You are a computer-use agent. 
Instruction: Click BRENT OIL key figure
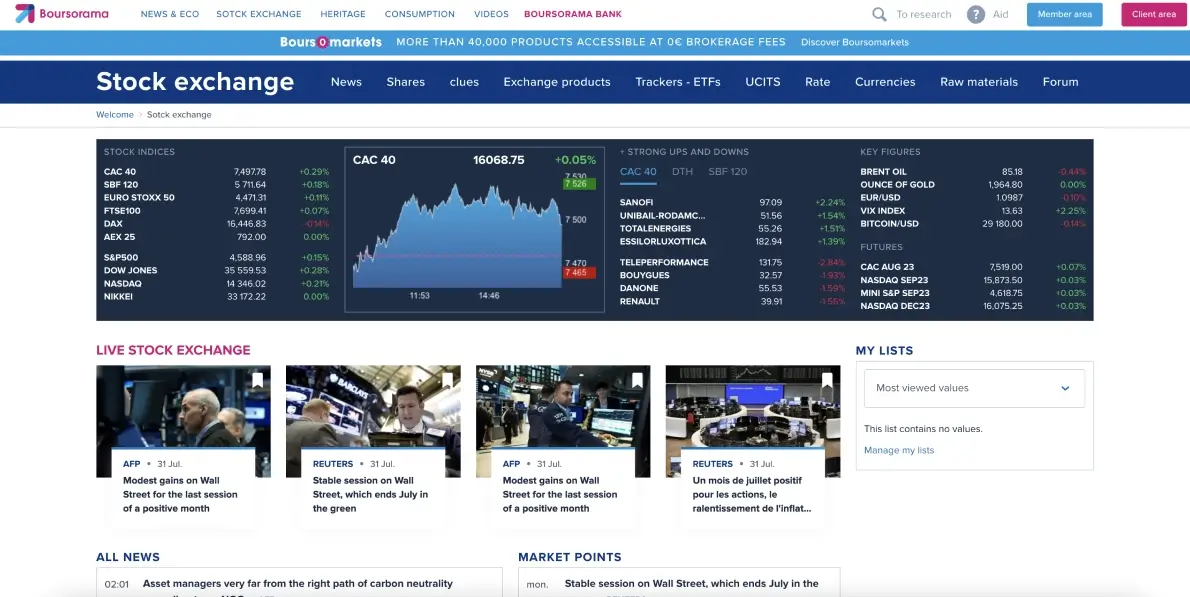pyautogui.click(x=973, y=171)
